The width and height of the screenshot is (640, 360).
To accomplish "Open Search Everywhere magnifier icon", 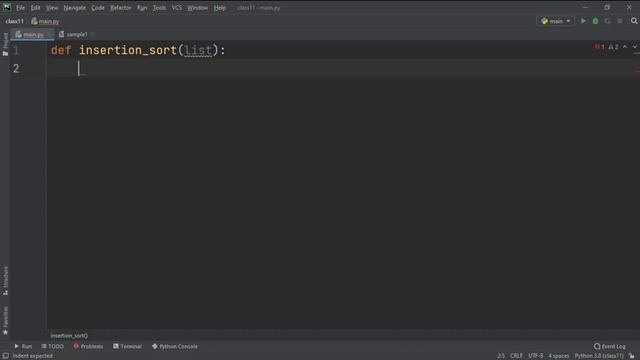I will (634, 21).
